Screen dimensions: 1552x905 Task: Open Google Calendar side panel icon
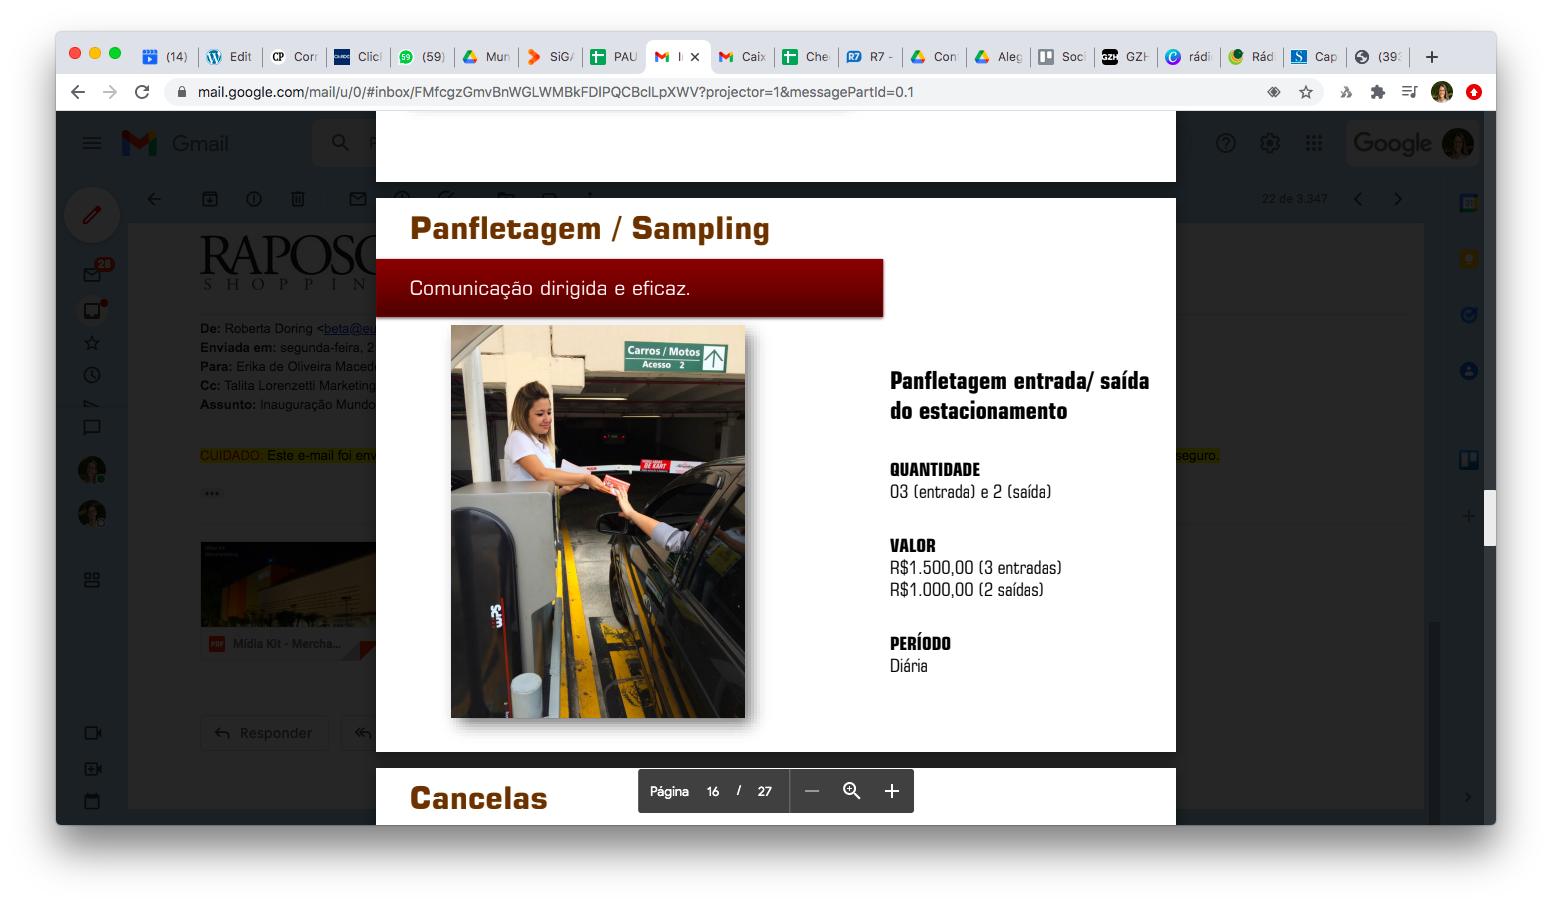[x=1468, y=203]
